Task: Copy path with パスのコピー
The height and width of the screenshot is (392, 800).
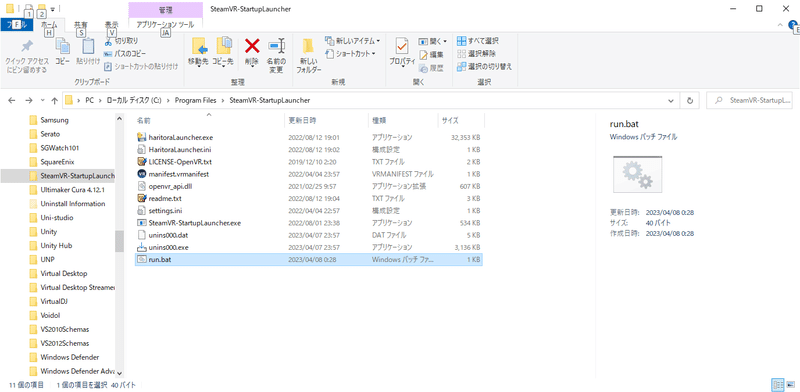Action: 125,54
